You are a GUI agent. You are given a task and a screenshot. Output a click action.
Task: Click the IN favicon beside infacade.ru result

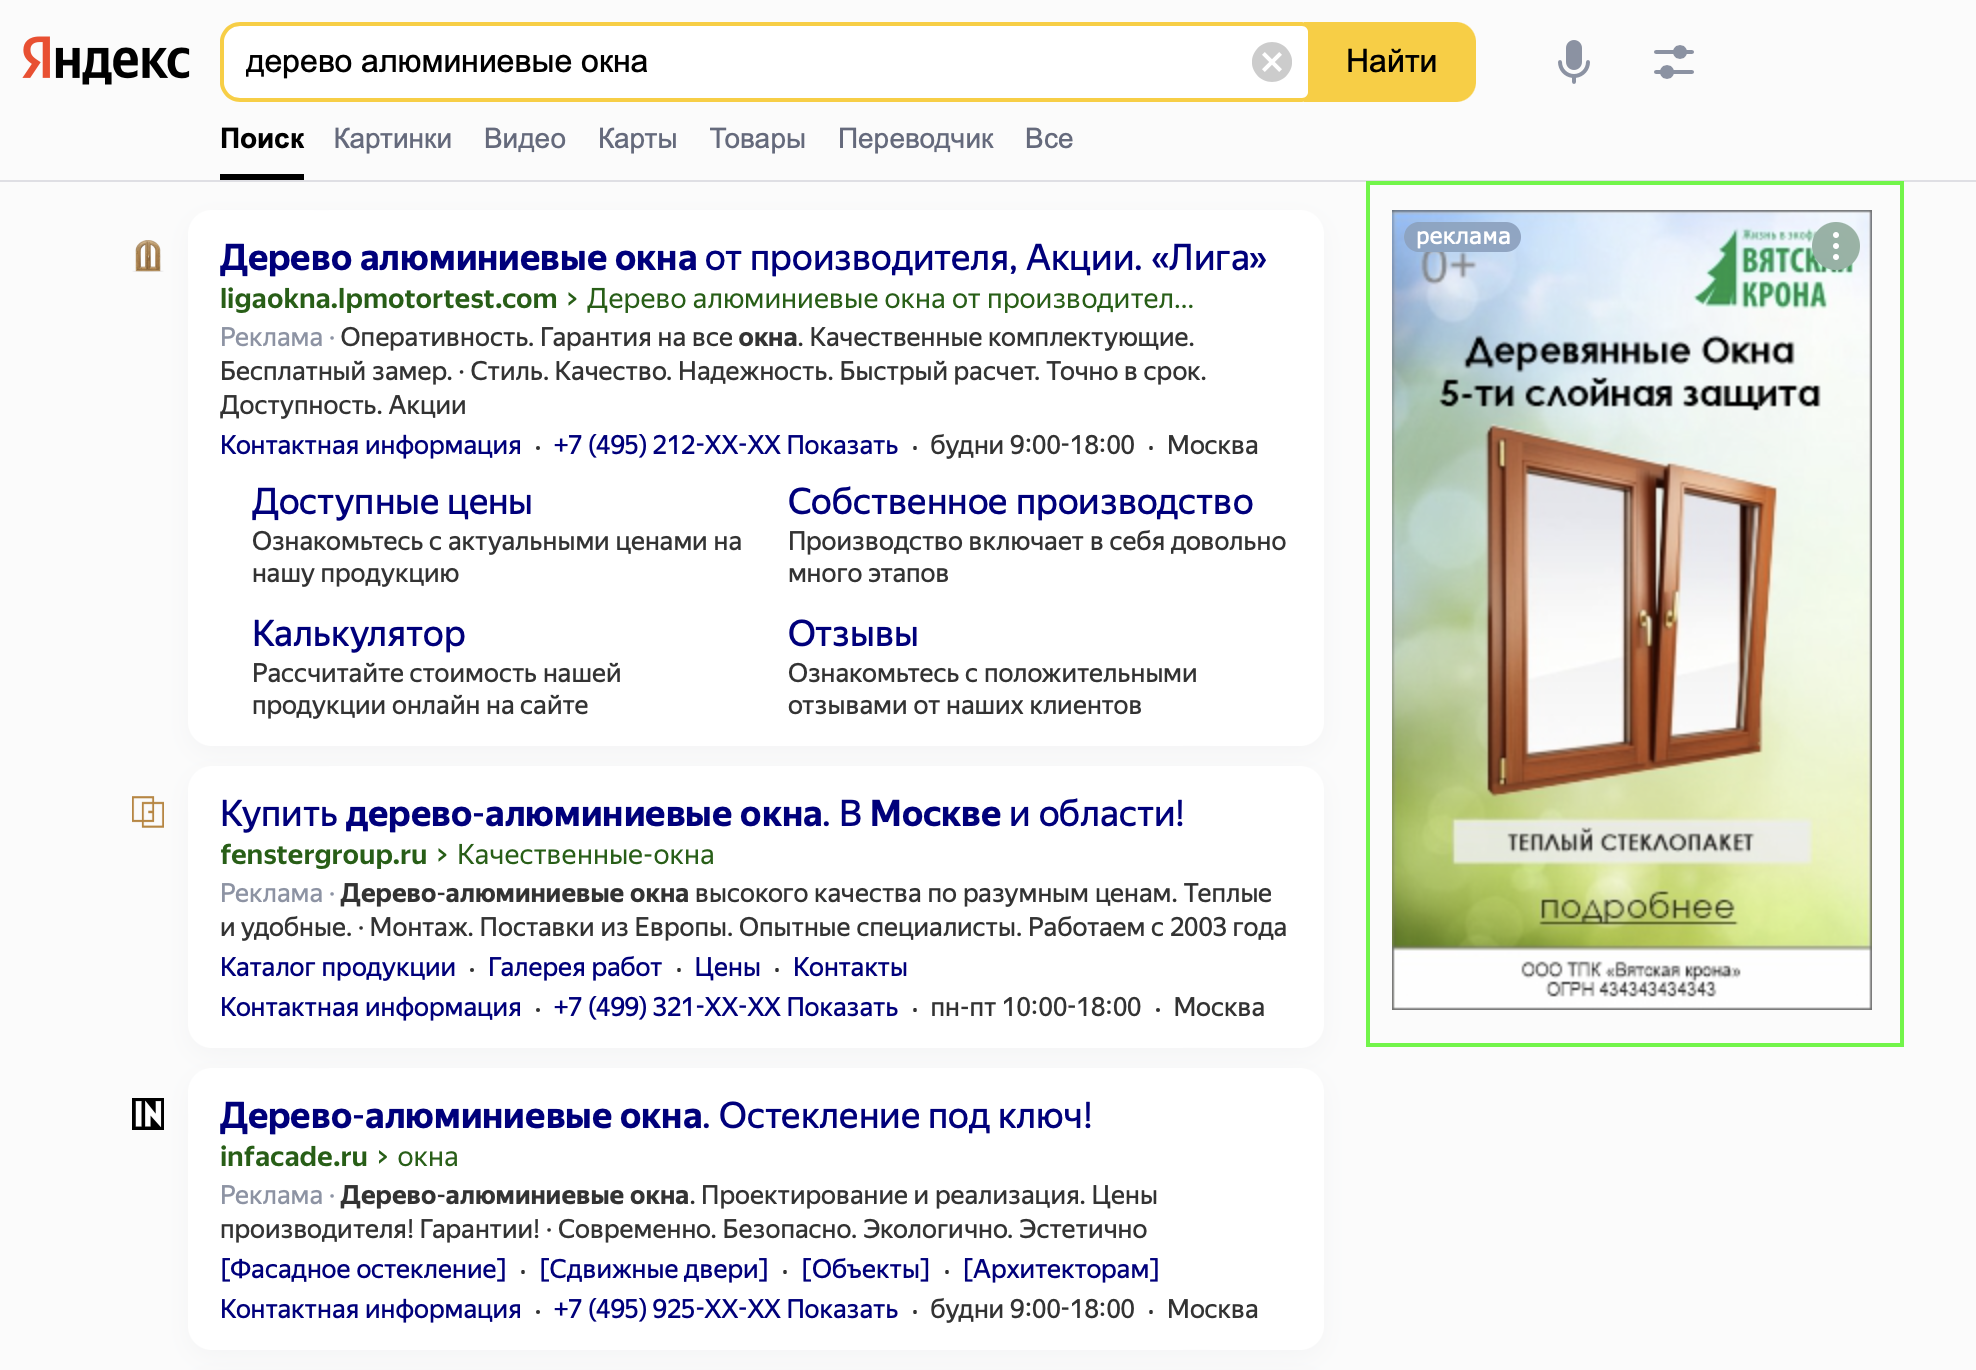click(x=148, y=1116)
